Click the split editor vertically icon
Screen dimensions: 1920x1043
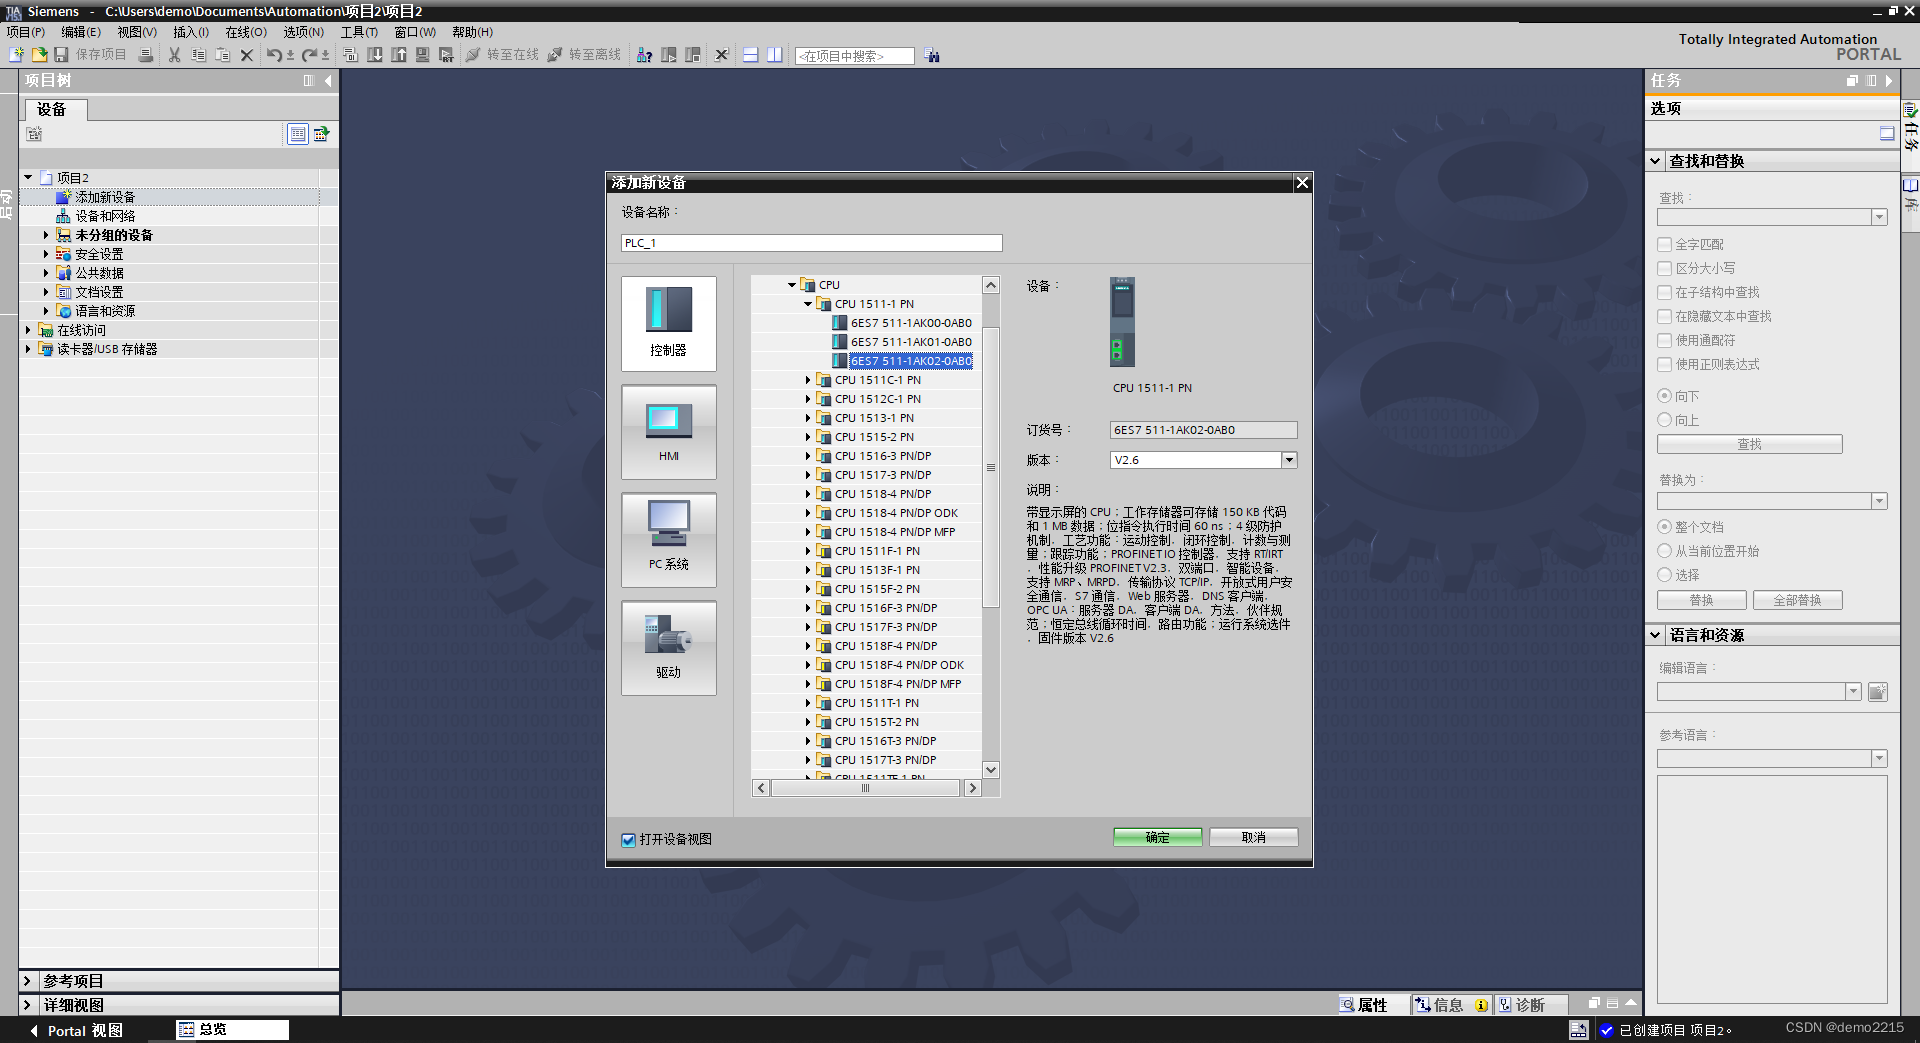tap(775, 55)
